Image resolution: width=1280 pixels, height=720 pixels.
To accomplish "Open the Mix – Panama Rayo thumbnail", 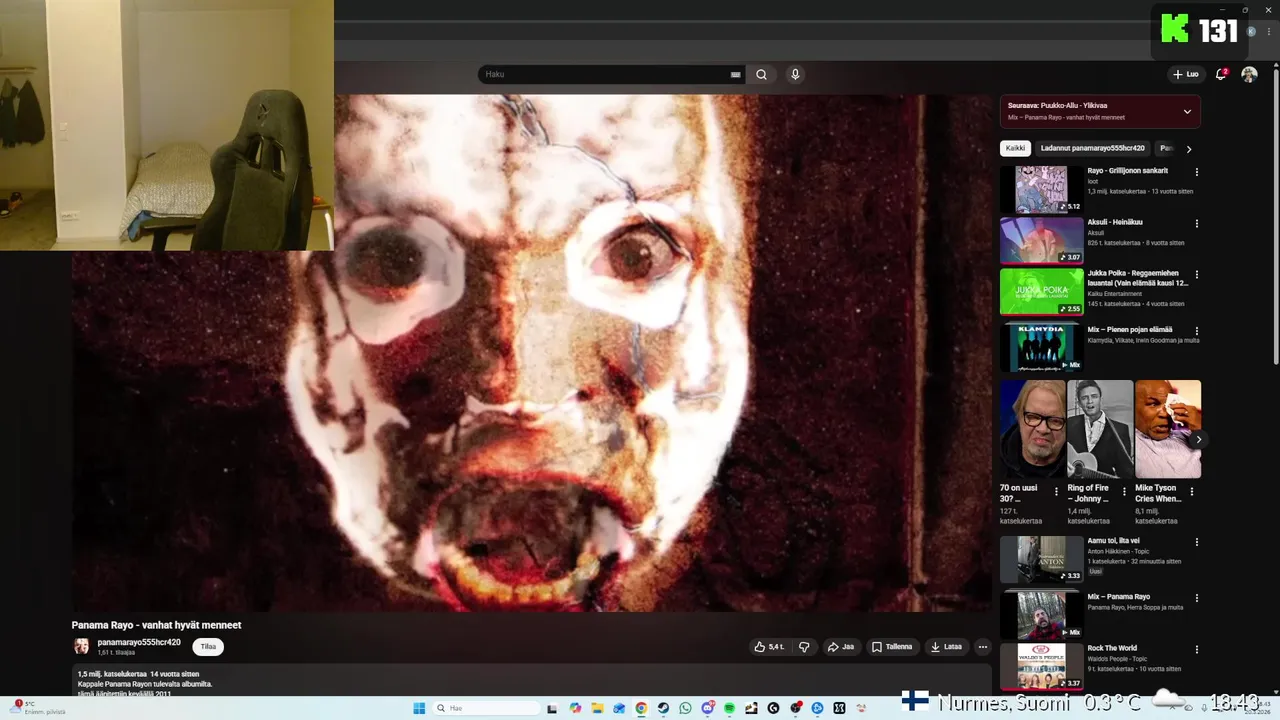I will pos(1041,615).
